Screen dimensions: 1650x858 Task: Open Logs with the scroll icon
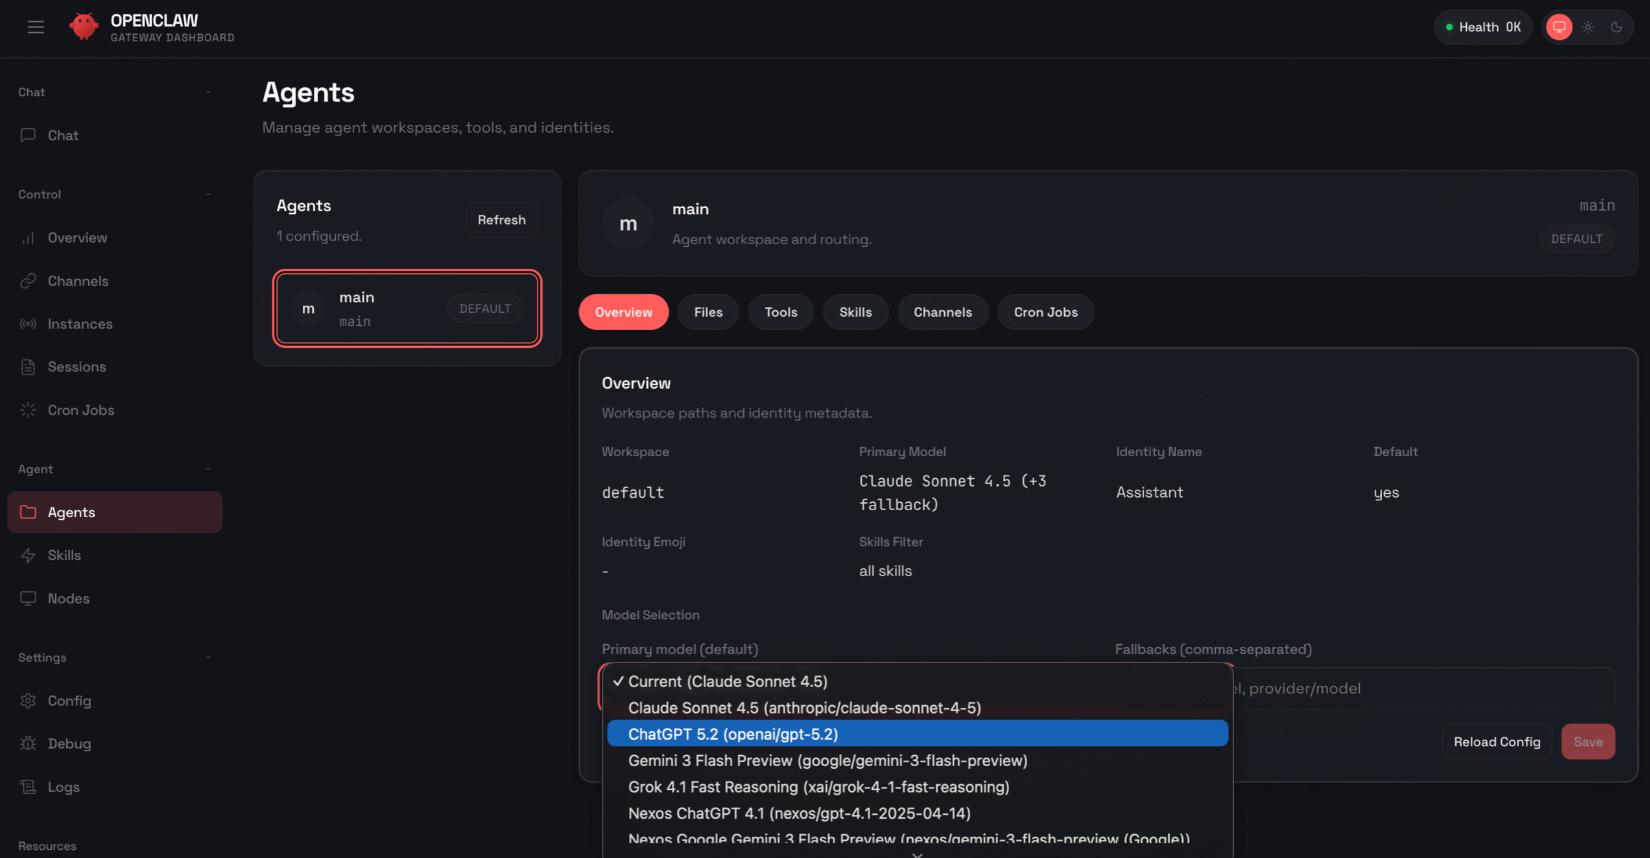coord(28,787)
